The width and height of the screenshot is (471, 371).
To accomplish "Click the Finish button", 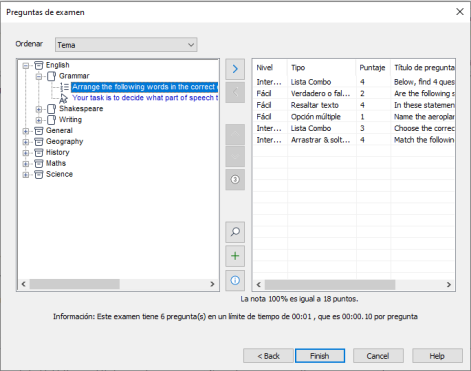I will click(320, 356).
